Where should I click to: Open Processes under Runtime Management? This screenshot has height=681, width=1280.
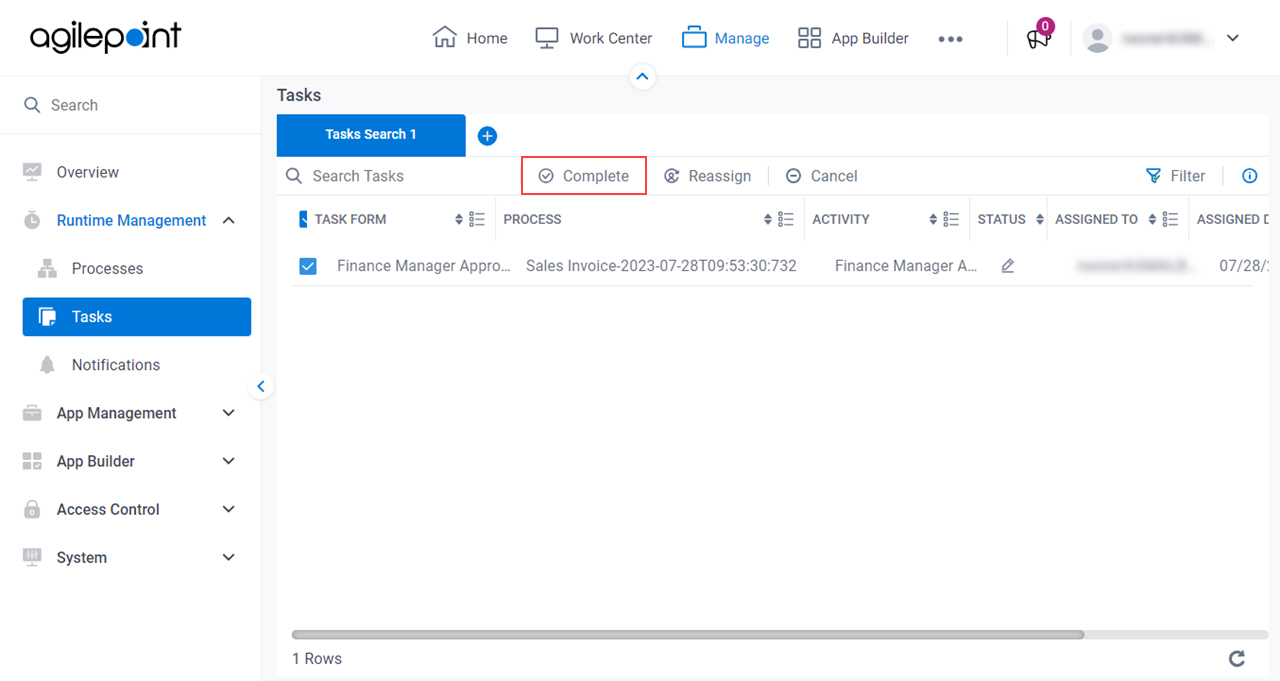[107, 268]
